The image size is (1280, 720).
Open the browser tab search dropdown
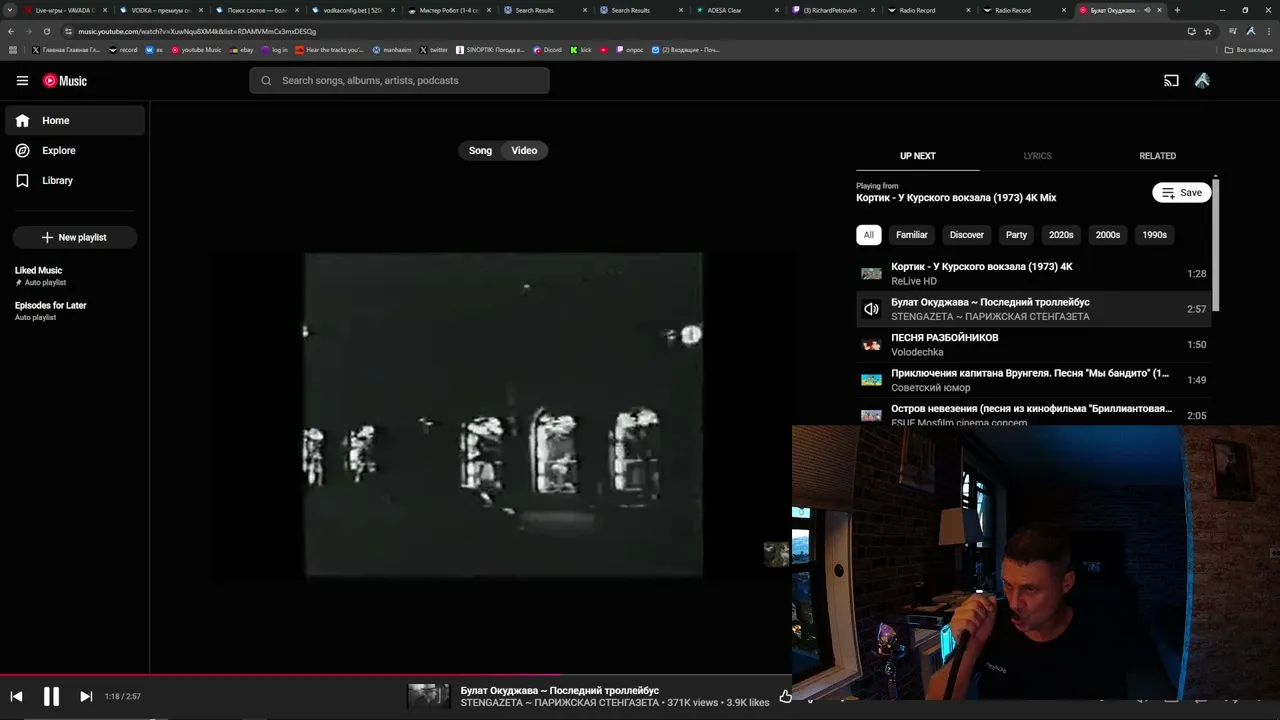[x=11, y=10]
